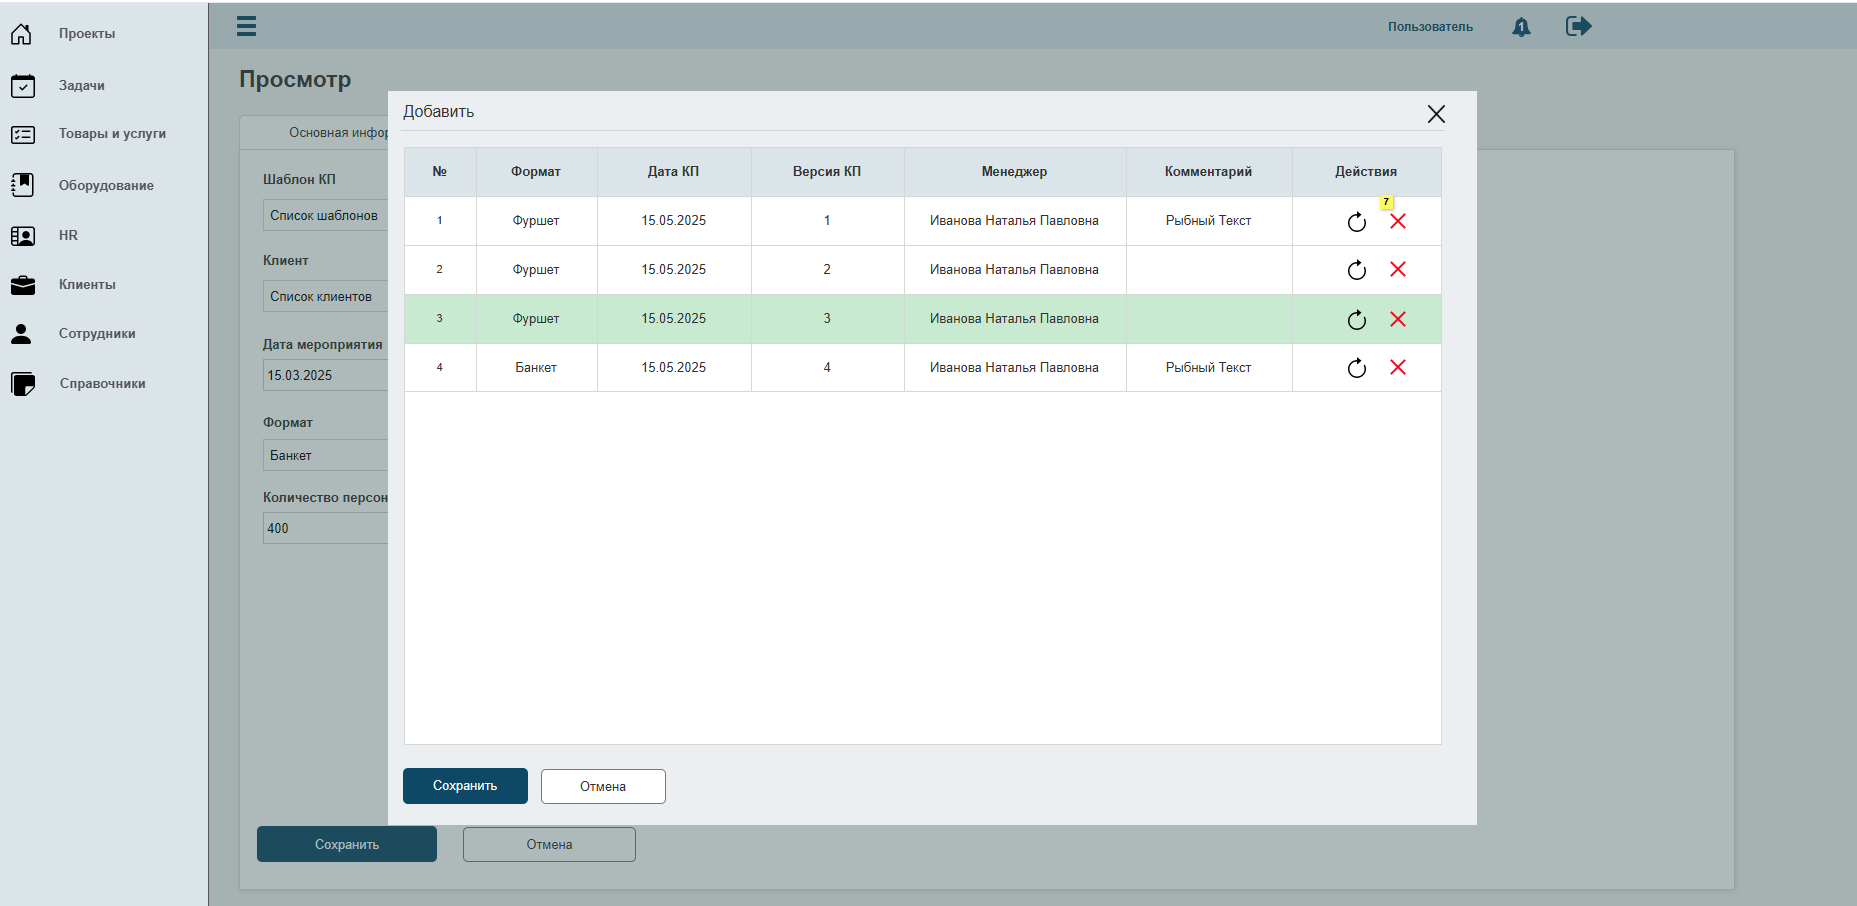Click Отмена button in the dialog
This screenshot has height=906, width=1857.
click(x=603, y=786)
